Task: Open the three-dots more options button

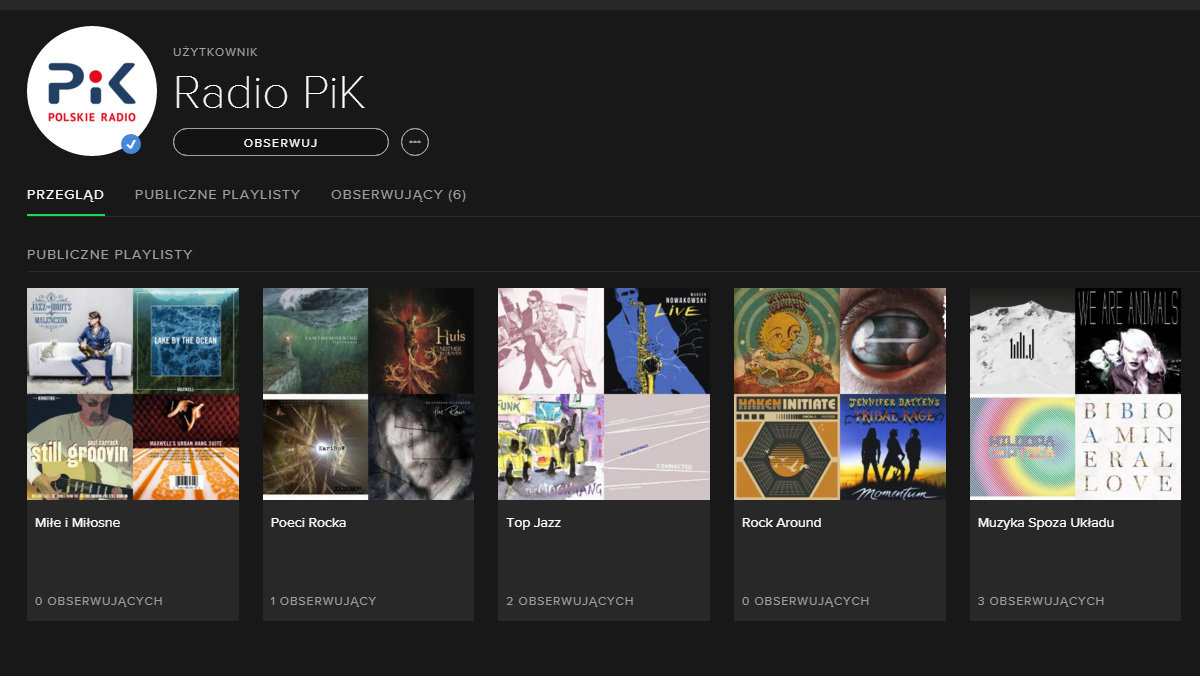Action: coord(415,142)
